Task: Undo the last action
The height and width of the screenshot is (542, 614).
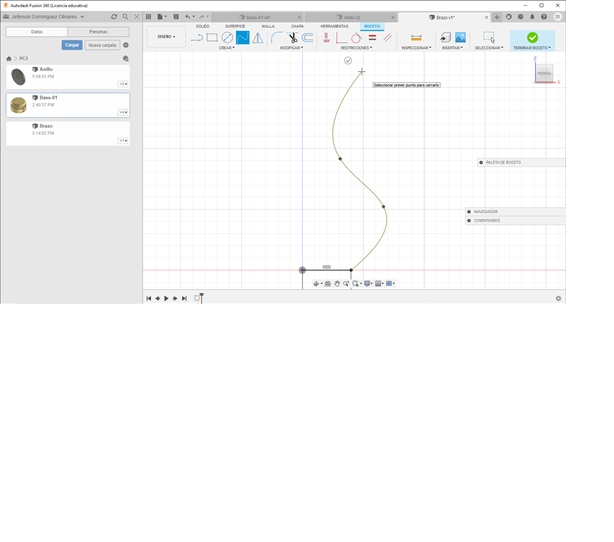Action: coord(188,17)
